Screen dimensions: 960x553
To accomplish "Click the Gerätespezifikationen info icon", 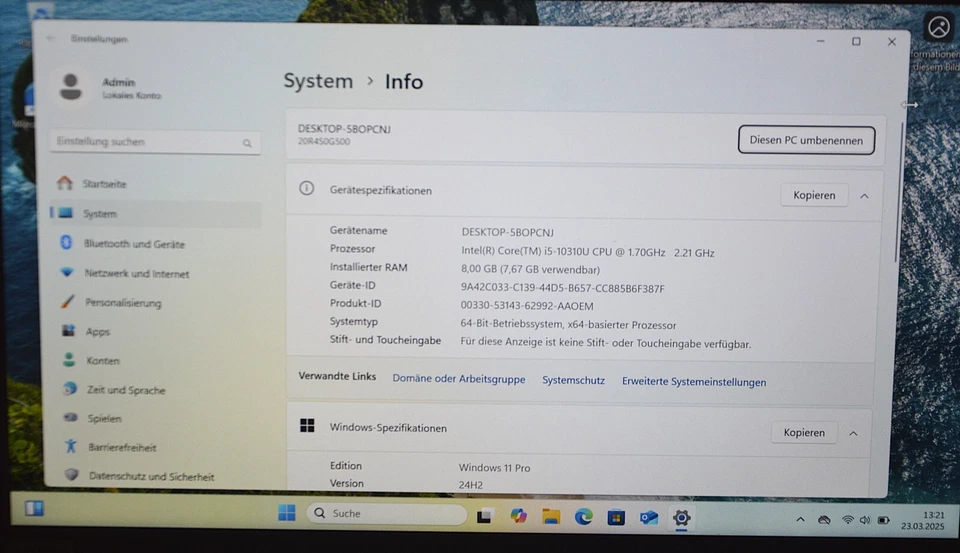I will coord(307,189).
